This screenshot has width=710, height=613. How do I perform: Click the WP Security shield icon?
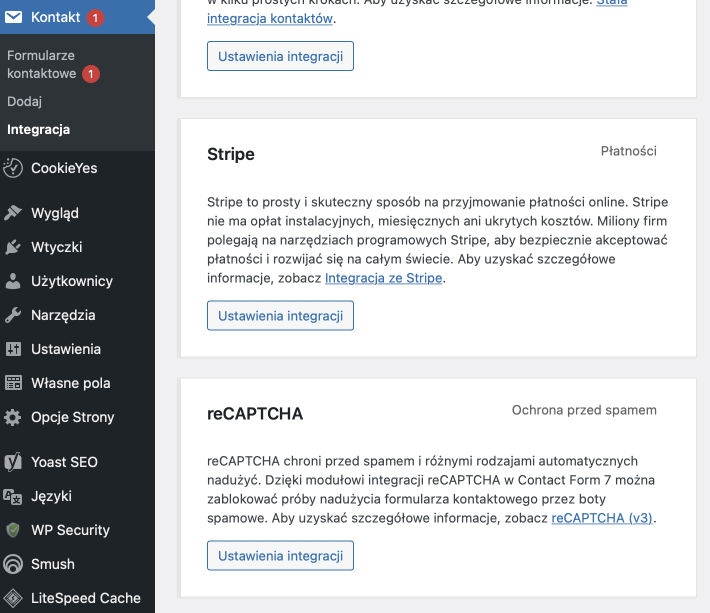13,530
